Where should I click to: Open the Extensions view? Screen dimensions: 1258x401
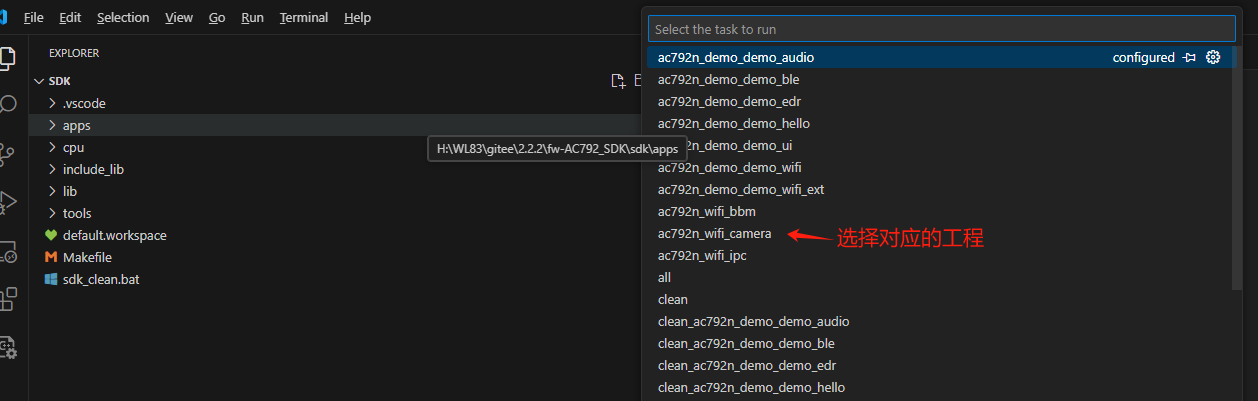pos(8,298)
